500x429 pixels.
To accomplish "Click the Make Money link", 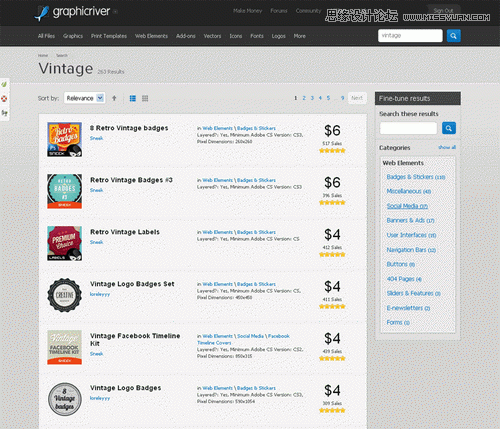I will pyautogui.click(x=248, y=11).
